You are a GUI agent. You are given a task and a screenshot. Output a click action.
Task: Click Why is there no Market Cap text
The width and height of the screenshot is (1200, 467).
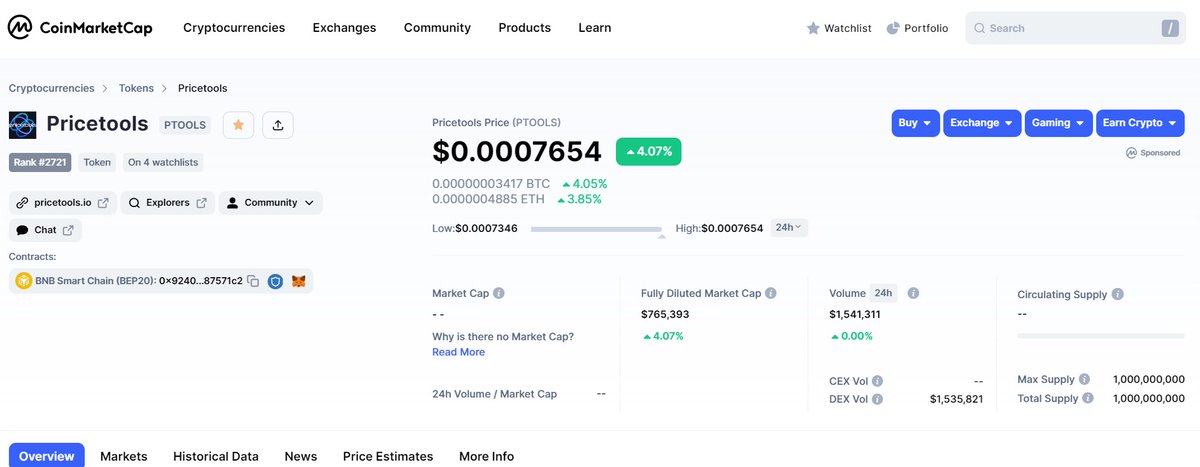point(503,336)
